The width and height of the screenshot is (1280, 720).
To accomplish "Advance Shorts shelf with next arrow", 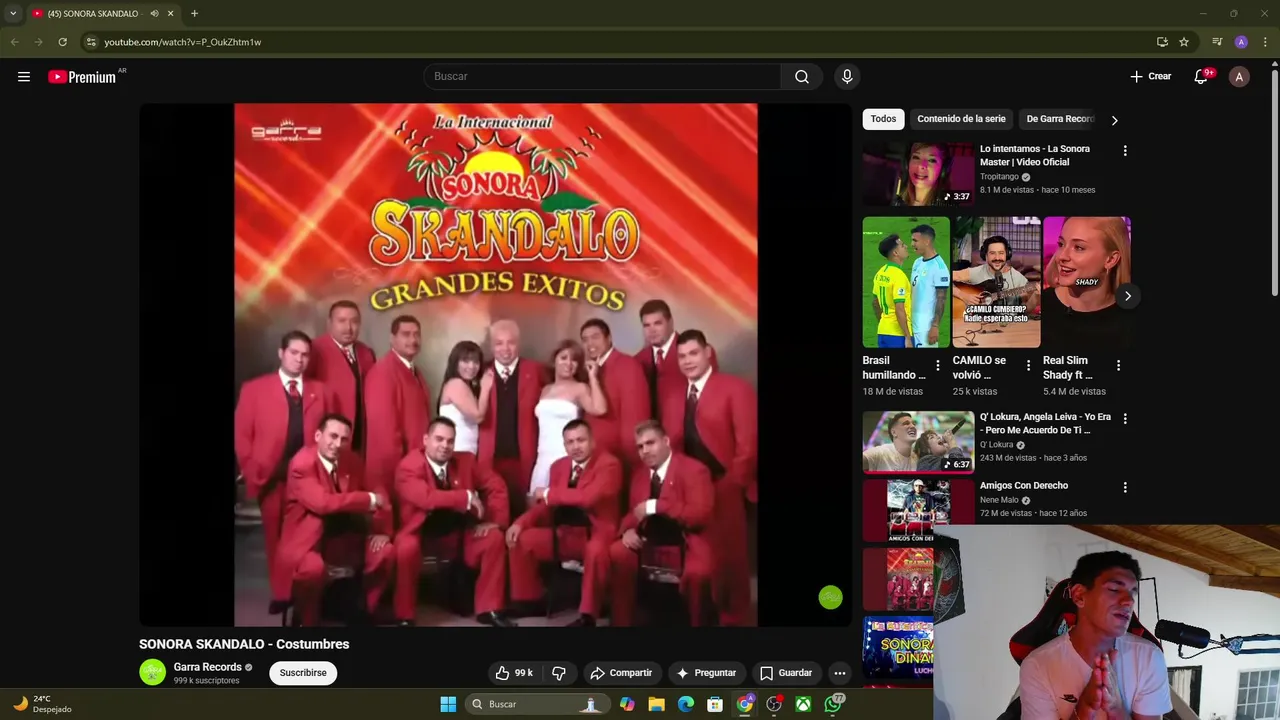I will tap(1127, 296).
